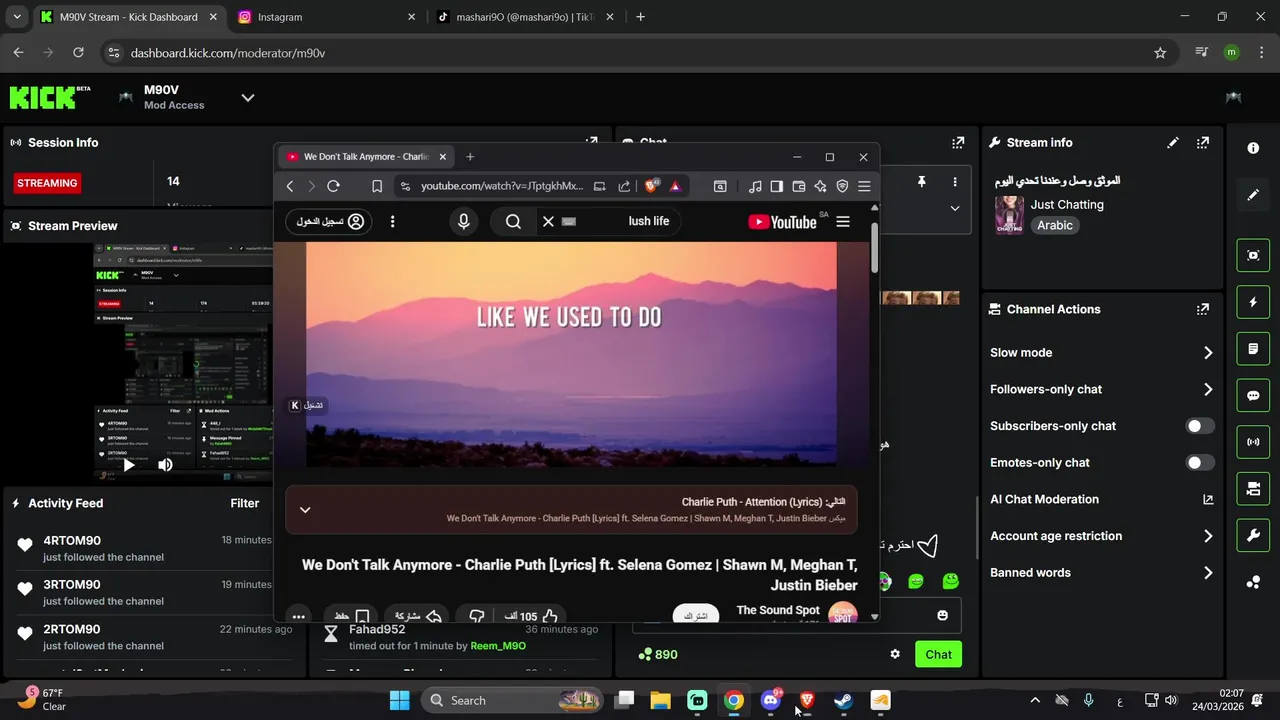Expand the pinned message chevron in chat
Screen dimensions: 1280x720
tap(955, 208)
